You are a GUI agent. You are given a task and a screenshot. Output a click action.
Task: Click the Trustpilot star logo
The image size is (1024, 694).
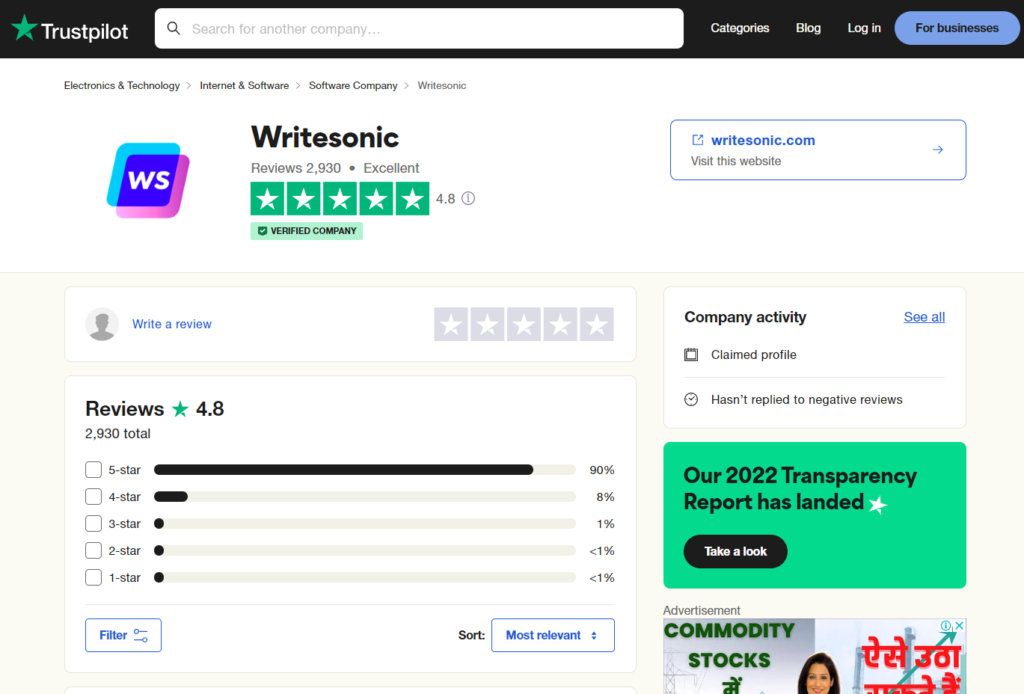(x=24, y=28)
